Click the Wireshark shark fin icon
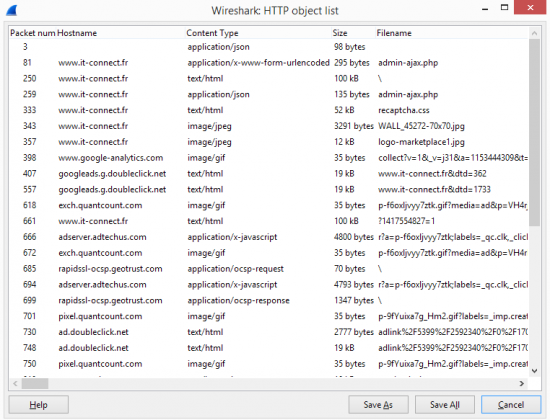 (x=12, y=11)
